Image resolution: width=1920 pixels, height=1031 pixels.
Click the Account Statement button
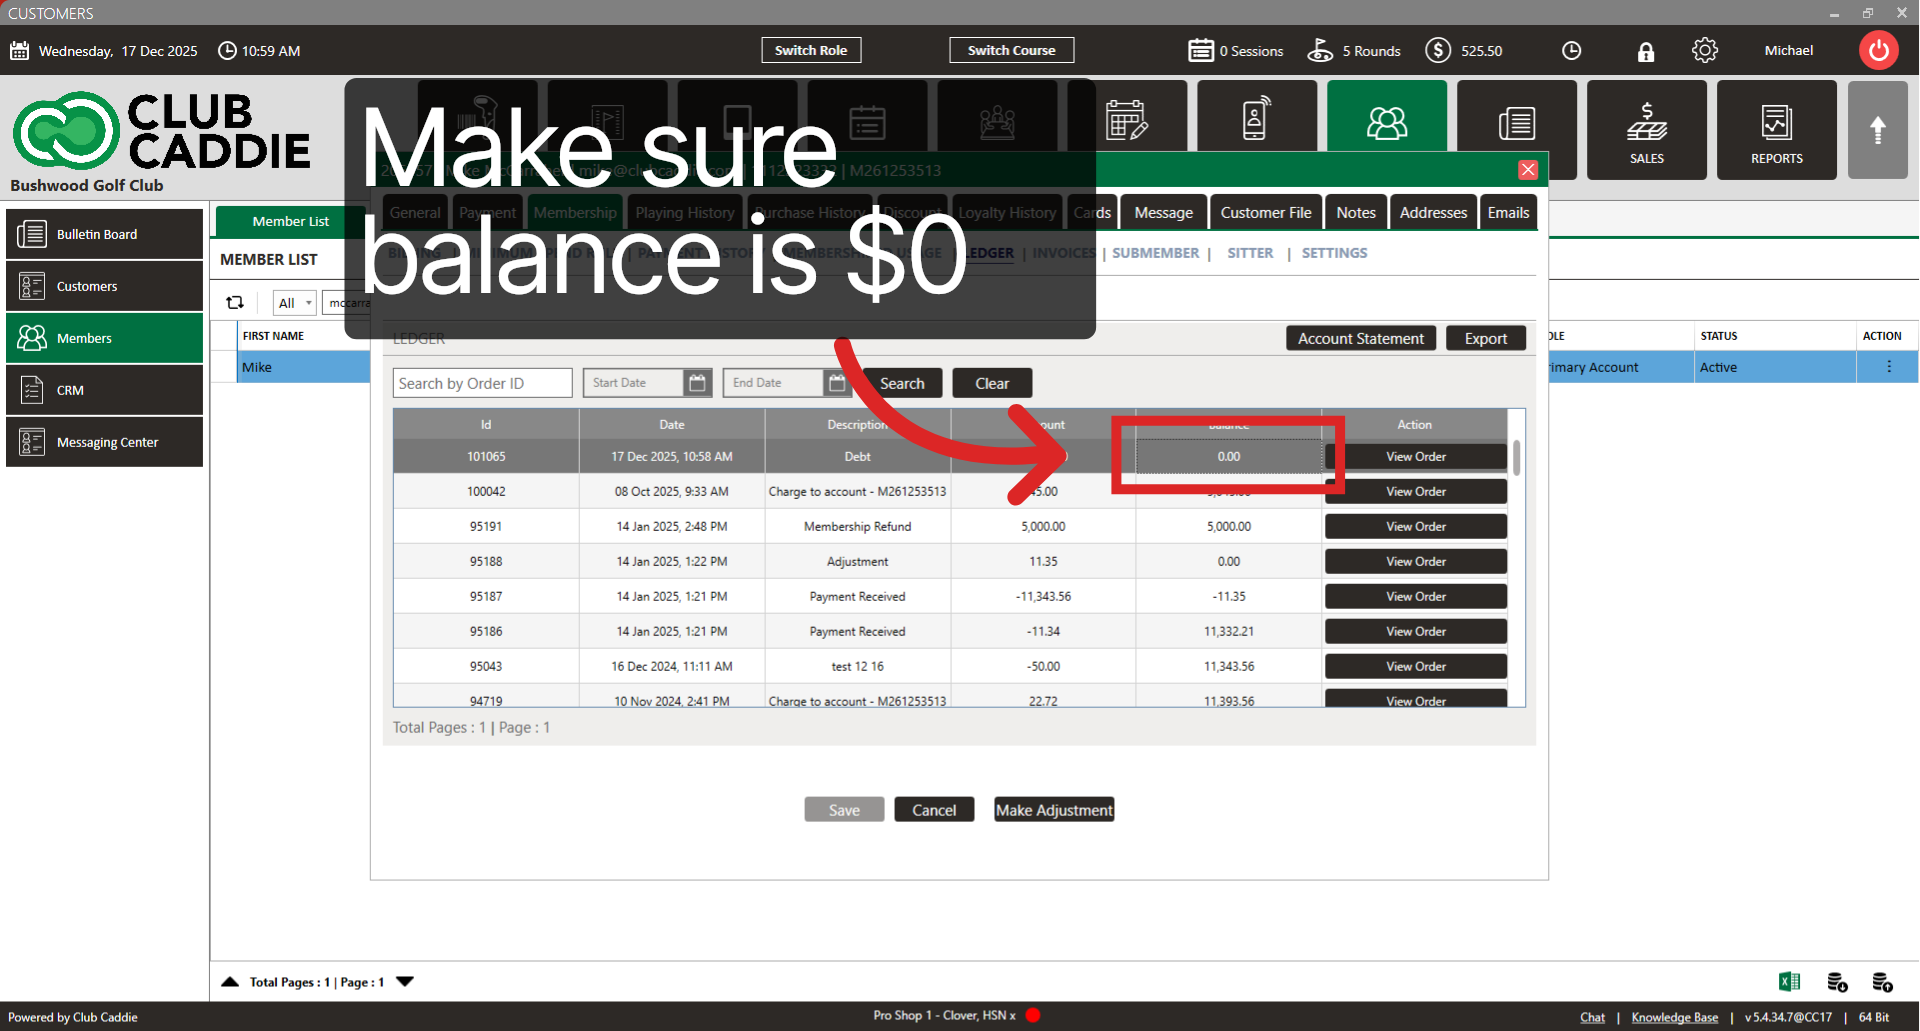1360,338
